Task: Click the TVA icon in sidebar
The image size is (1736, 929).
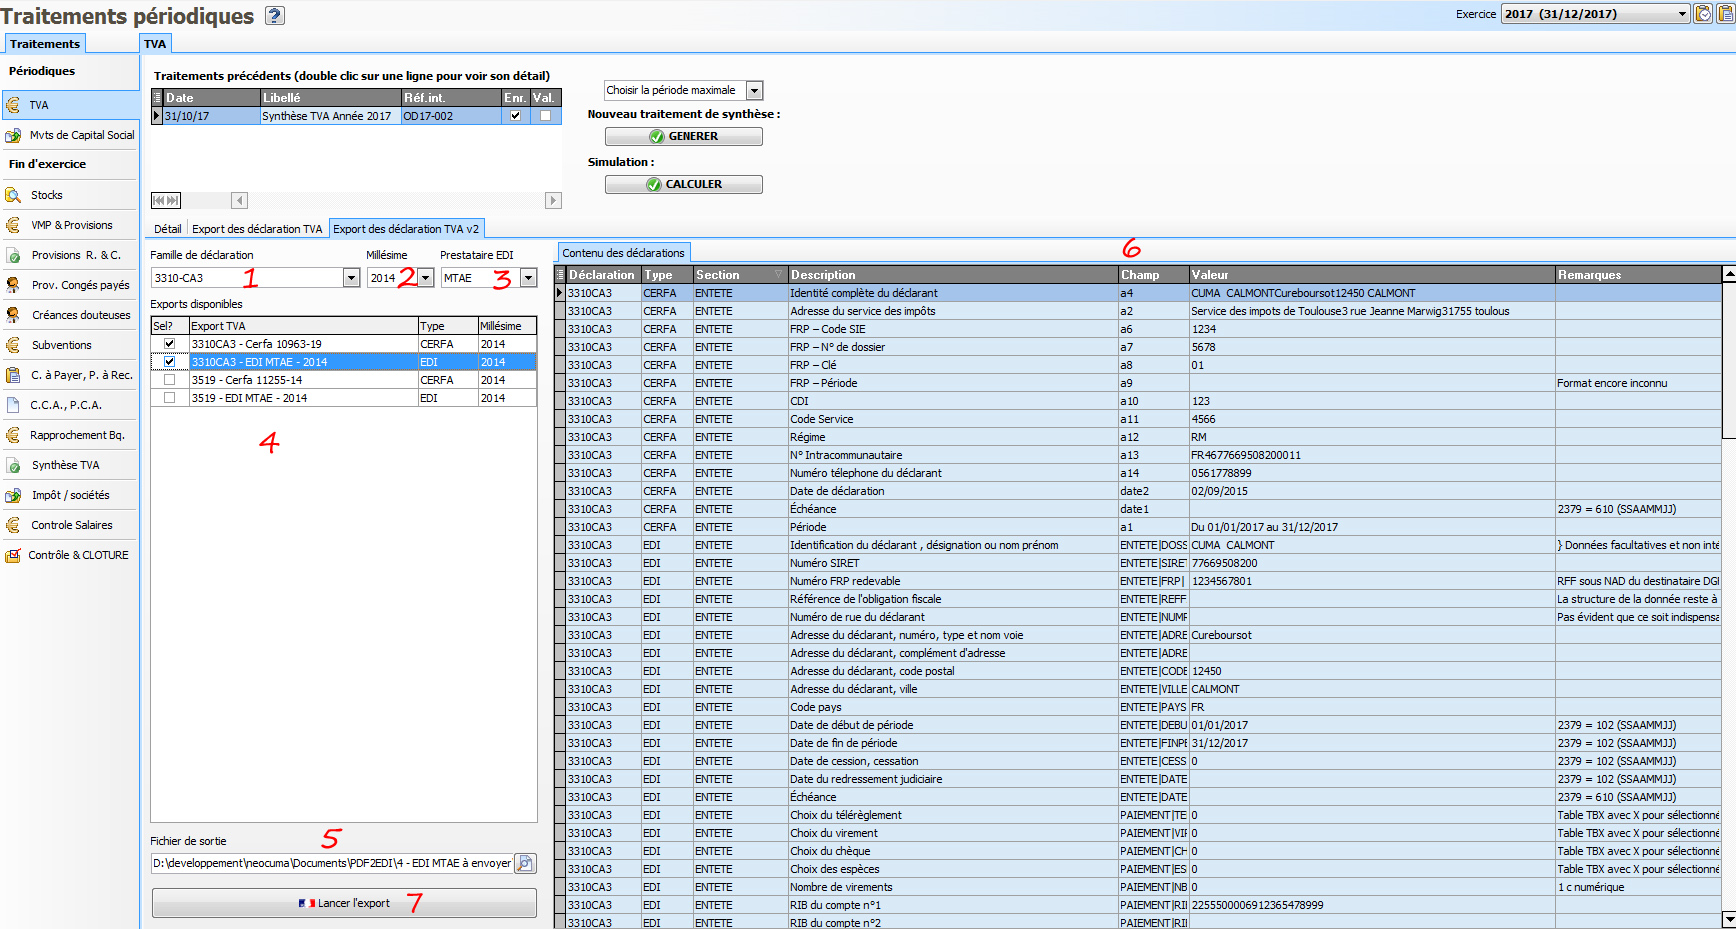Action: [x=13, y=105]
